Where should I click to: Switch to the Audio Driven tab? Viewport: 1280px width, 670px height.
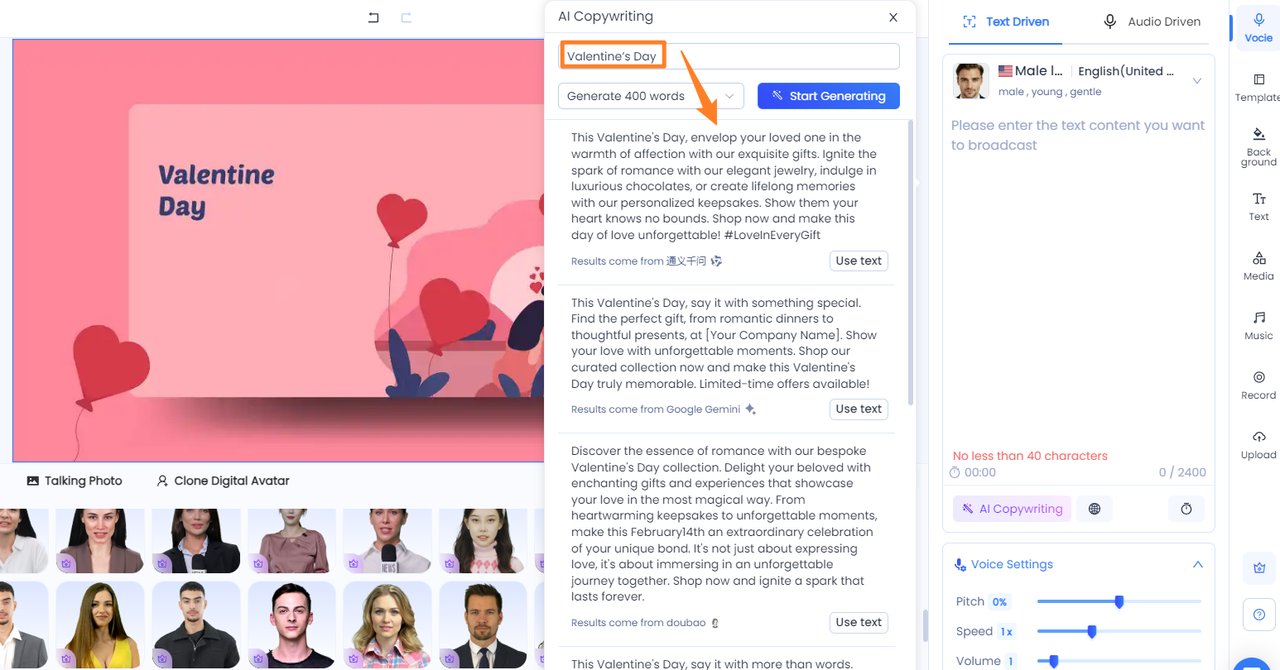pyautogui.click(x=1151, y=21)
